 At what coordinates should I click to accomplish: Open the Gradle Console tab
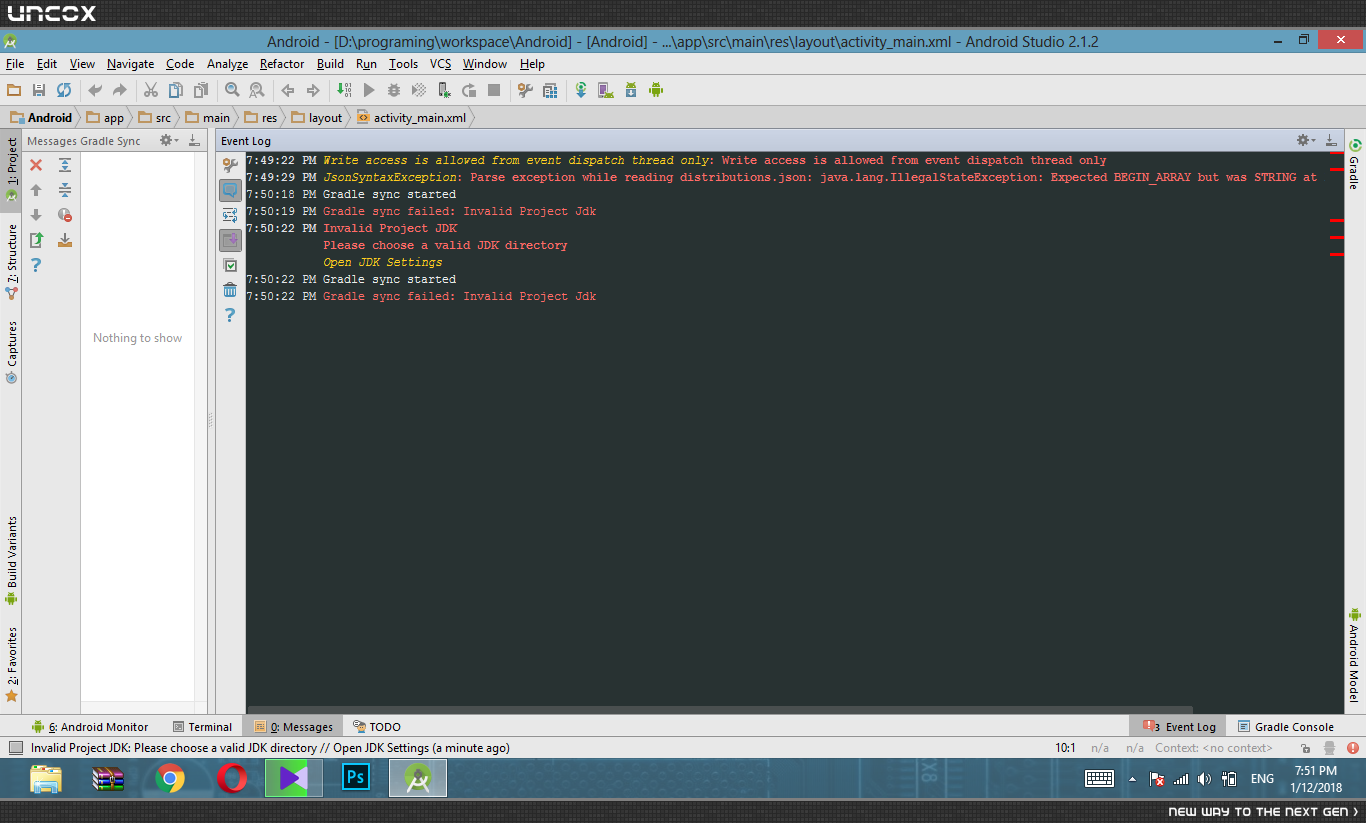tap(1286, 727)
